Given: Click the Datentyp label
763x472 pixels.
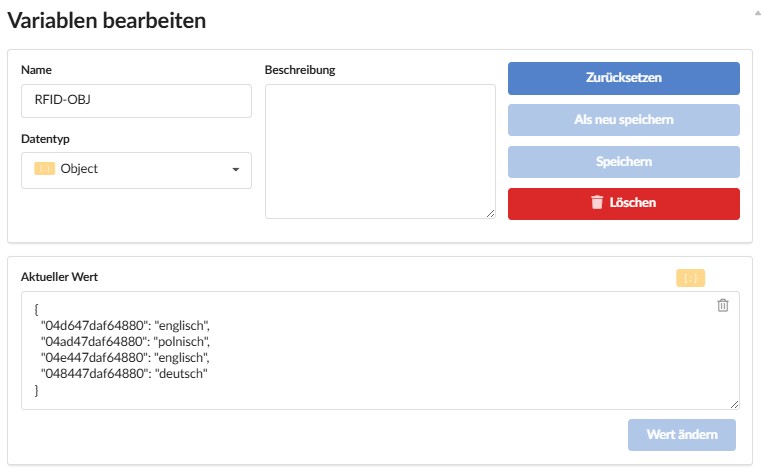Looking at the screenshot, I should tap(45, 139).
